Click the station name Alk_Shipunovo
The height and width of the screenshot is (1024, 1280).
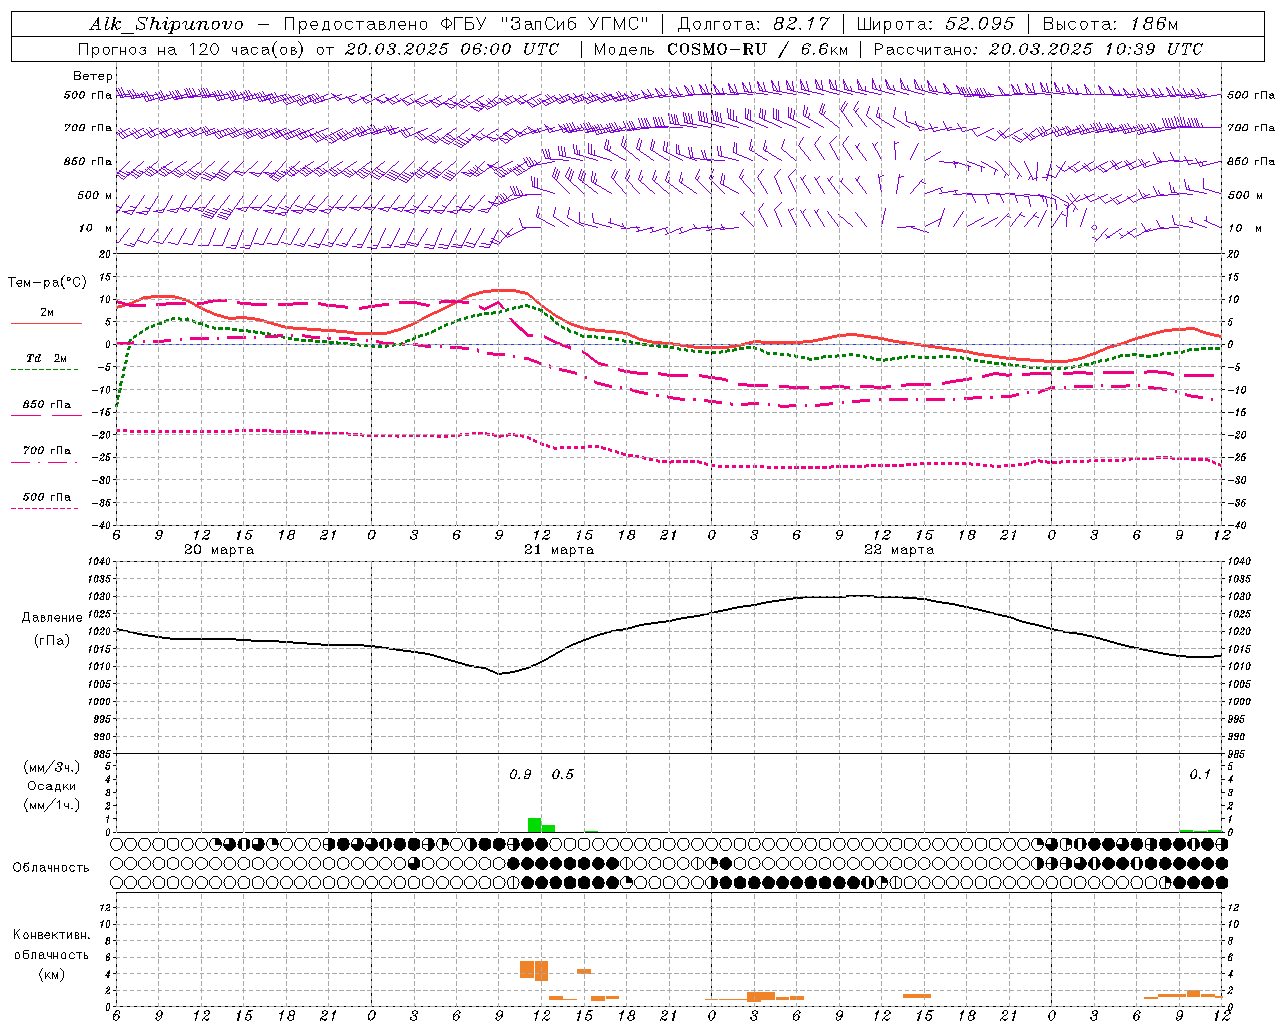click(x=166, y=24)
